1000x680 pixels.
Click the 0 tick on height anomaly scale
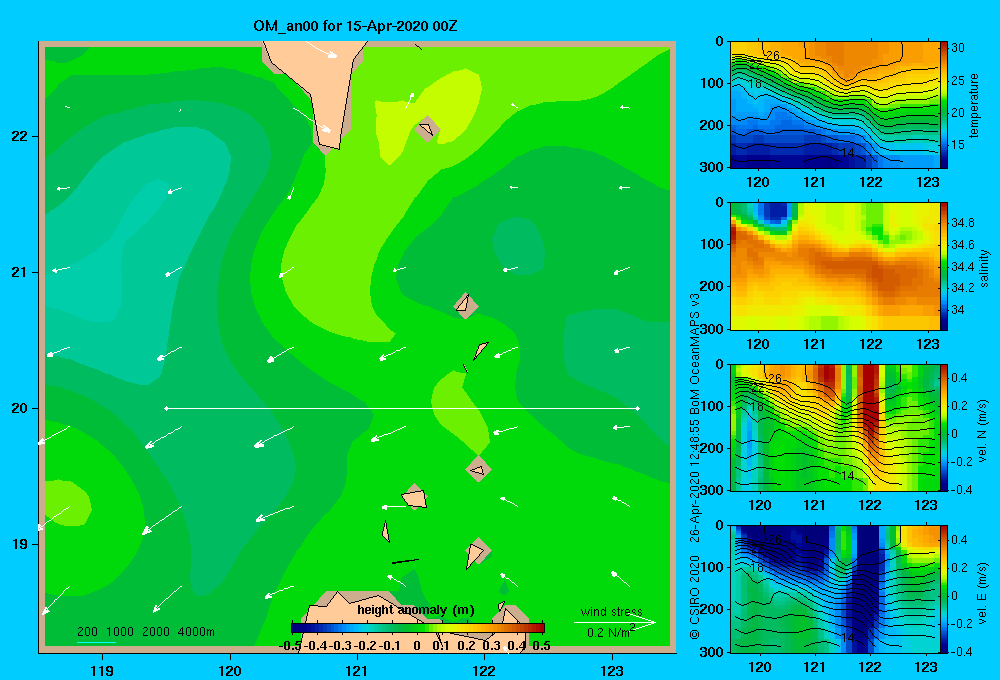pyautogui.click(x=416, y=646)
